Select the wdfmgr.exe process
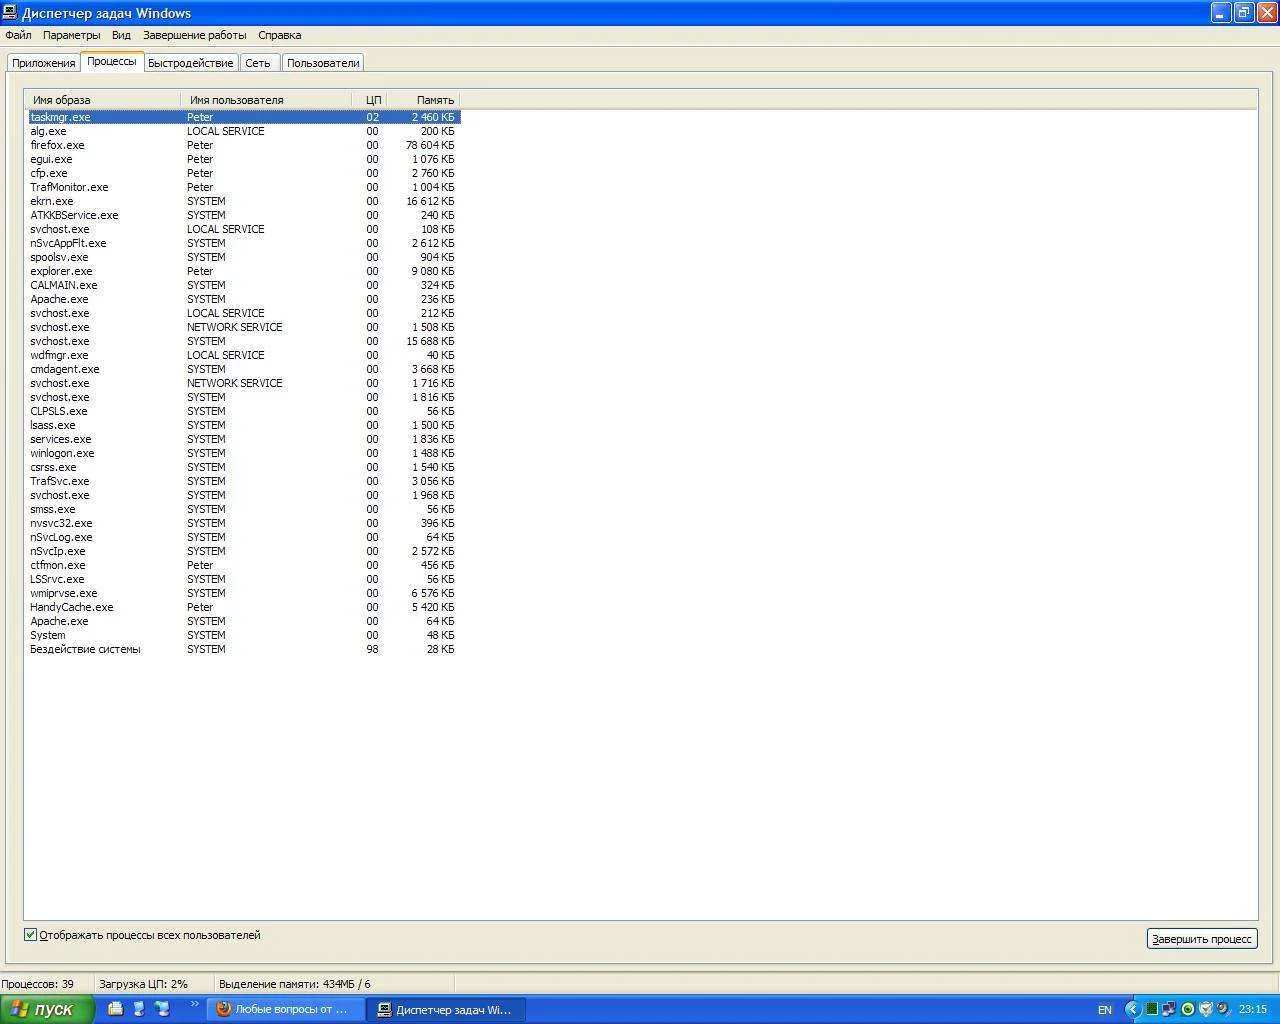 click(243, 355)
